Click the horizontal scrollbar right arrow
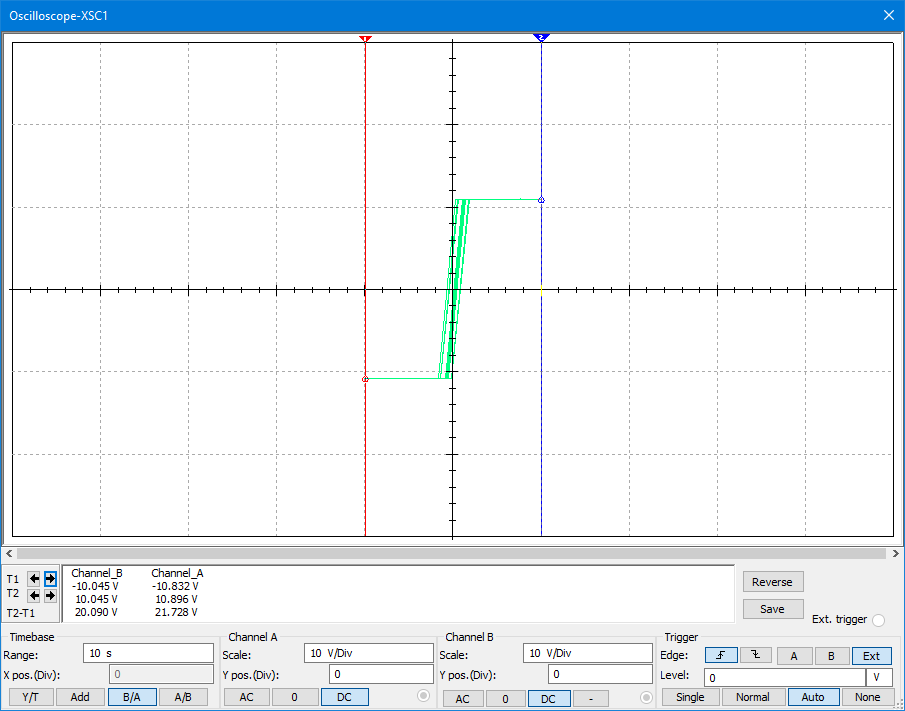Viewport: 905px width, 711px height. (x=895, y=553)
